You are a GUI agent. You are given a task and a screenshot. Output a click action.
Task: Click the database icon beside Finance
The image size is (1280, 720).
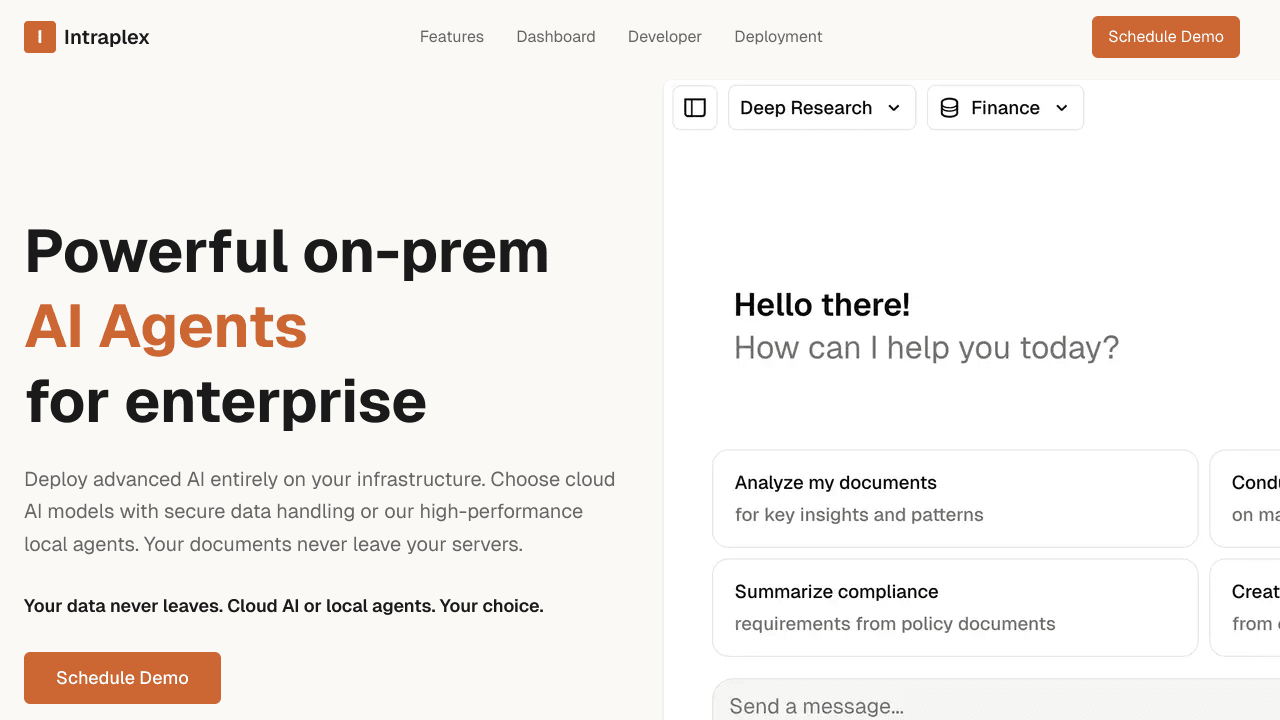[950, 108]
